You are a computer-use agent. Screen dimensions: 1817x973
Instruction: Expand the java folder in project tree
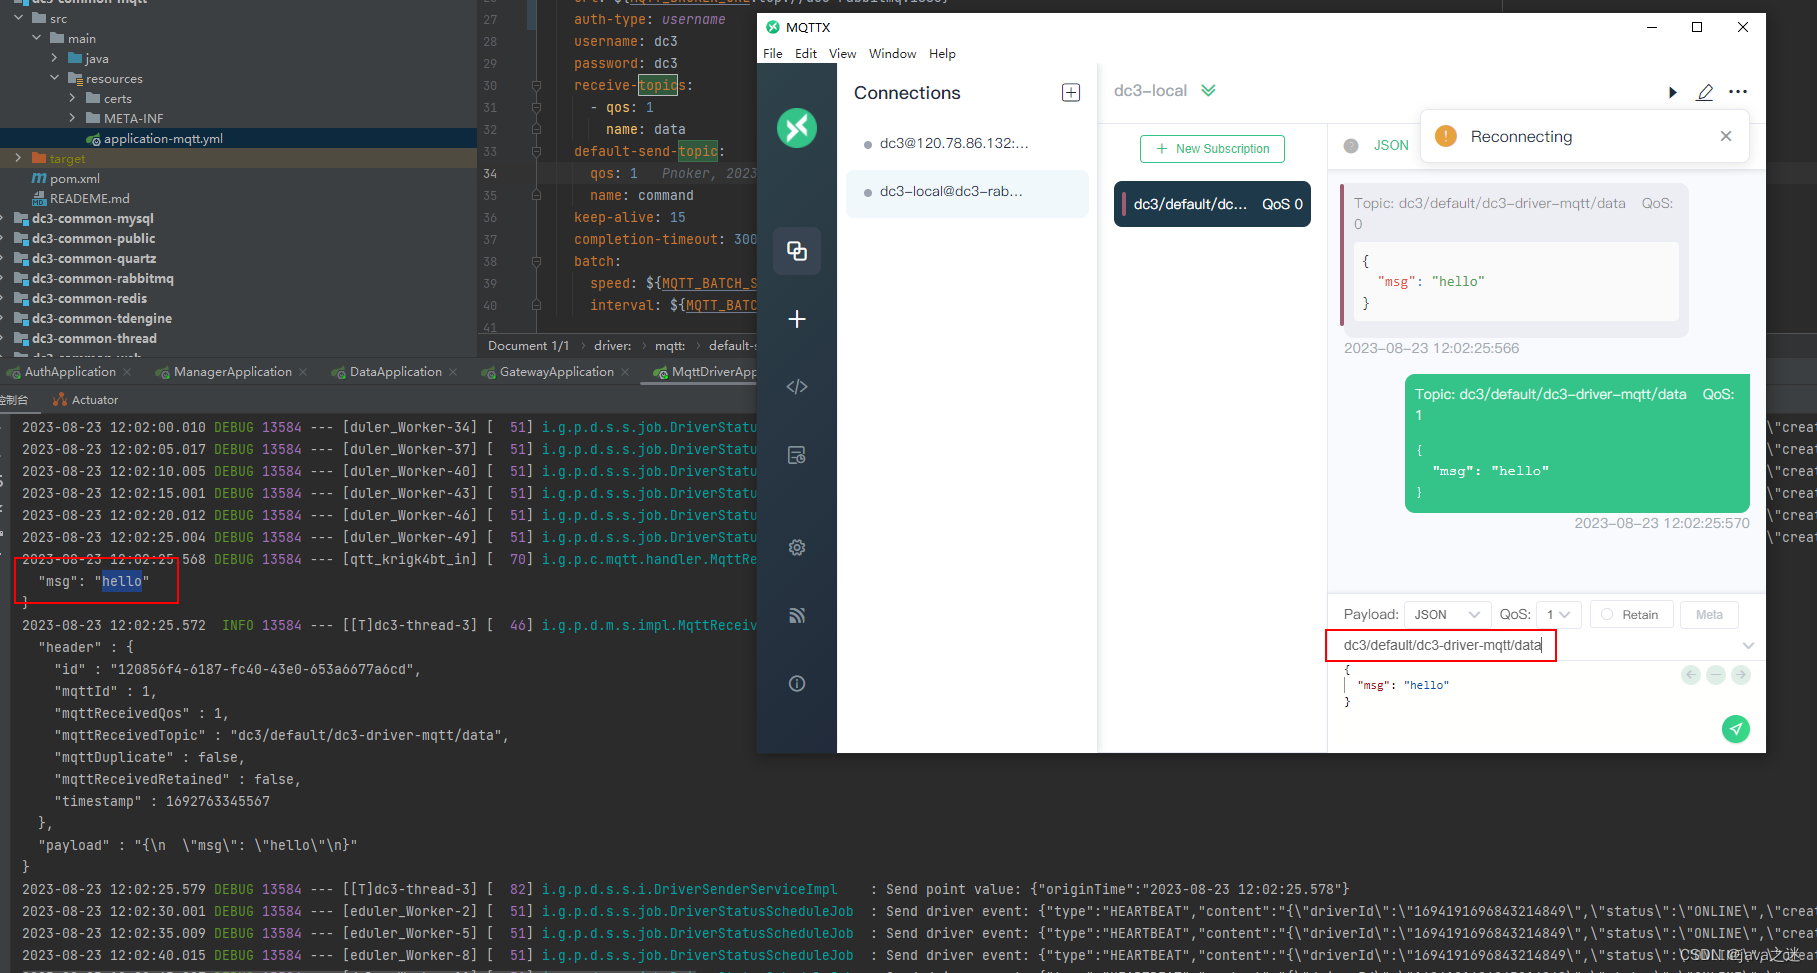(55, 59)
